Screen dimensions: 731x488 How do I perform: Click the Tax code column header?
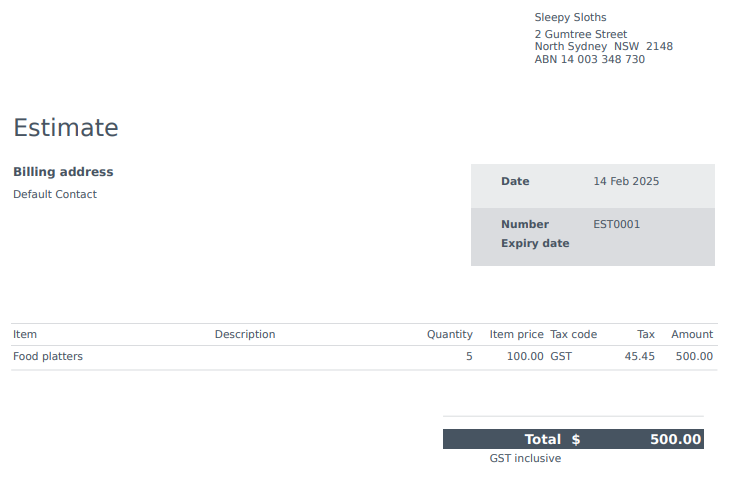[573, 335]
